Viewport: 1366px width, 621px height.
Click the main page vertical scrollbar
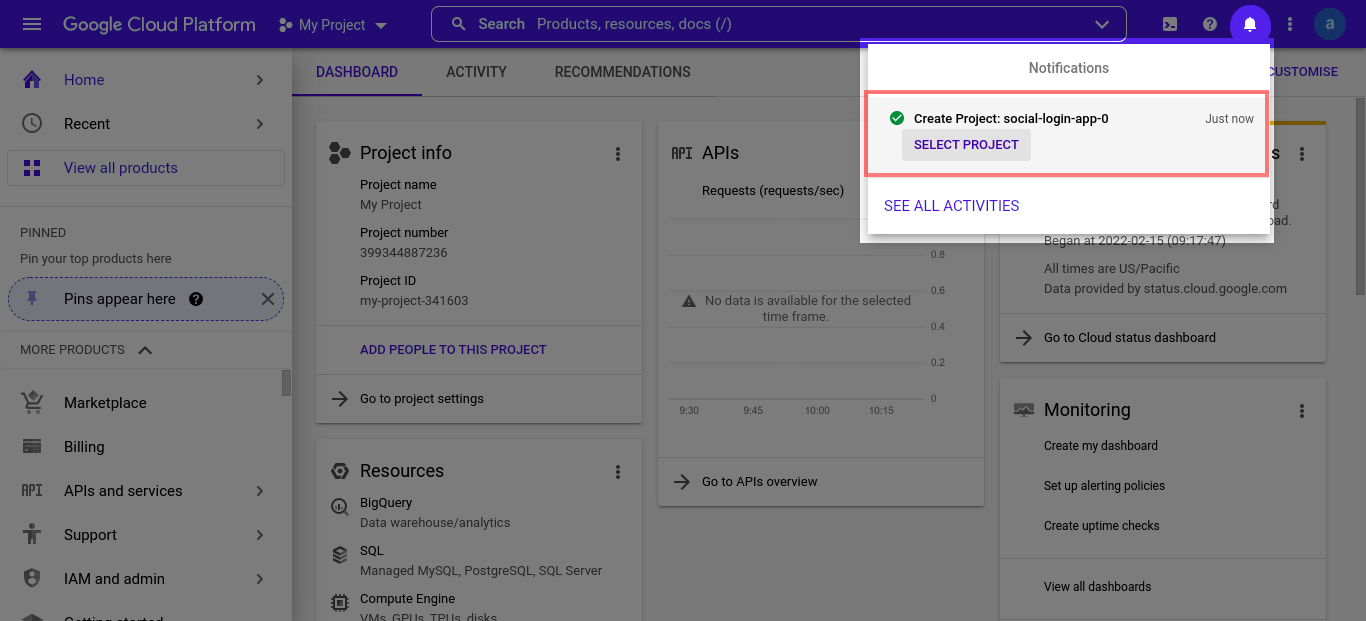(1359, 195)
